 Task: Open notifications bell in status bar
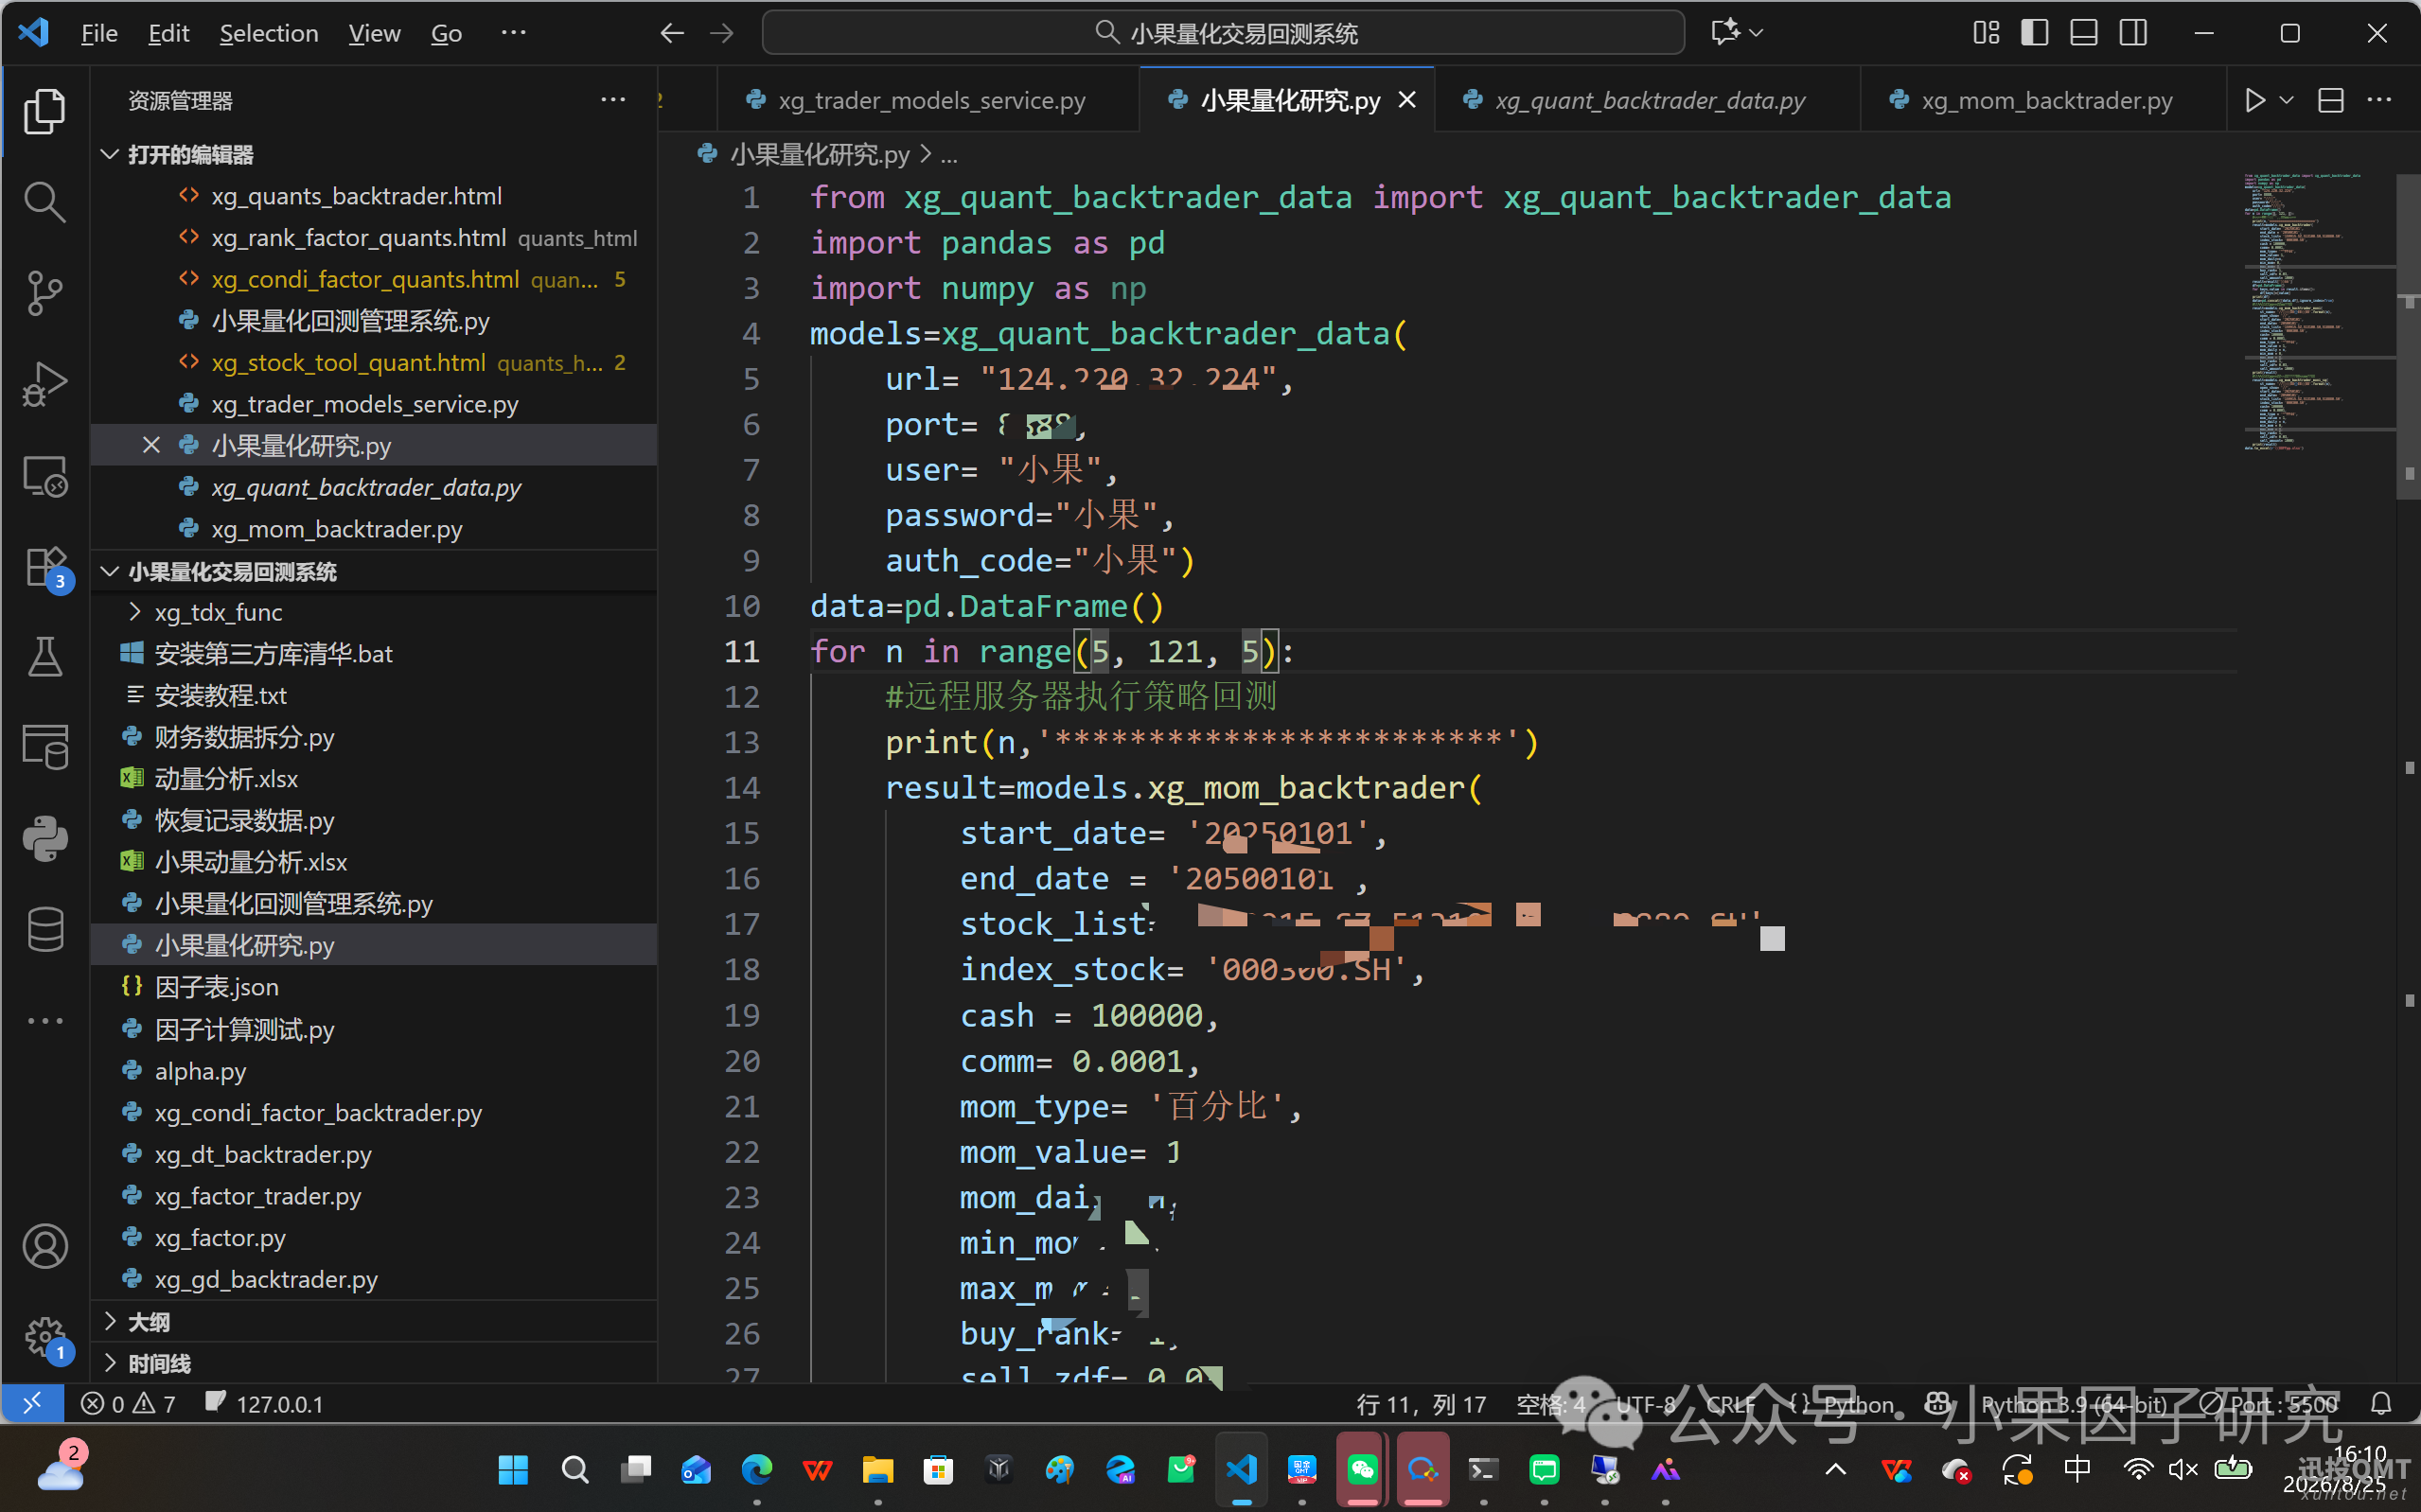2381,1404
